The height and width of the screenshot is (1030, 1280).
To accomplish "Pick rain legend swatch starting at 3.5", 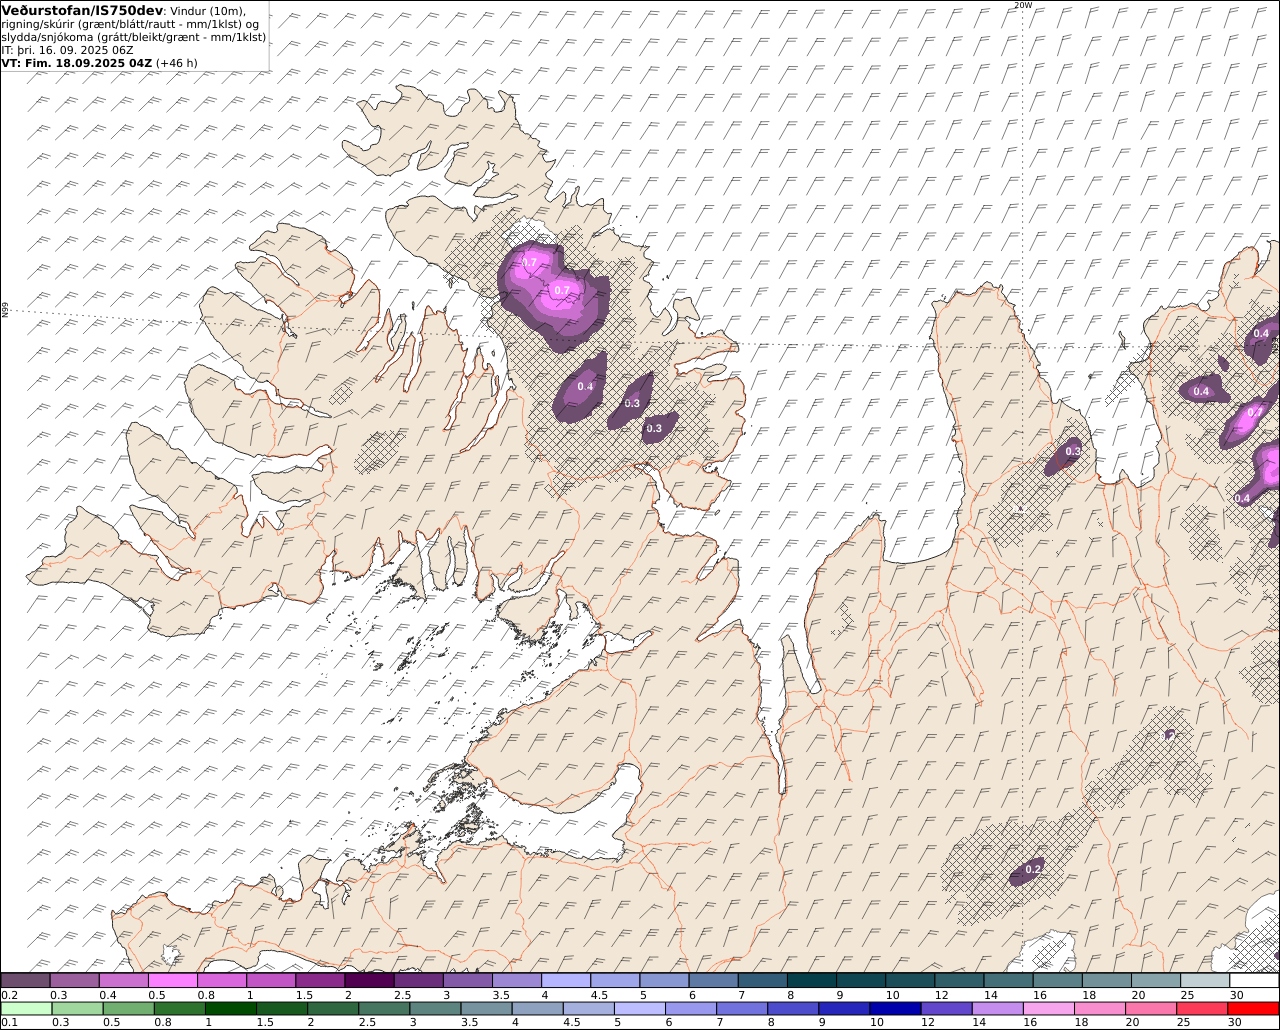I will pyautogui.click(x=486, y=1008).
